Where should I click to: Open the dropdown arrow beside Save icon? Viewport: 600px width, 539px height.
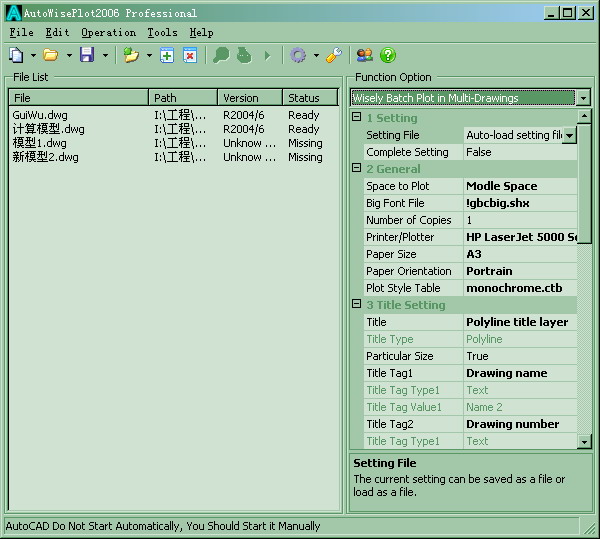[x=105, y=55]
